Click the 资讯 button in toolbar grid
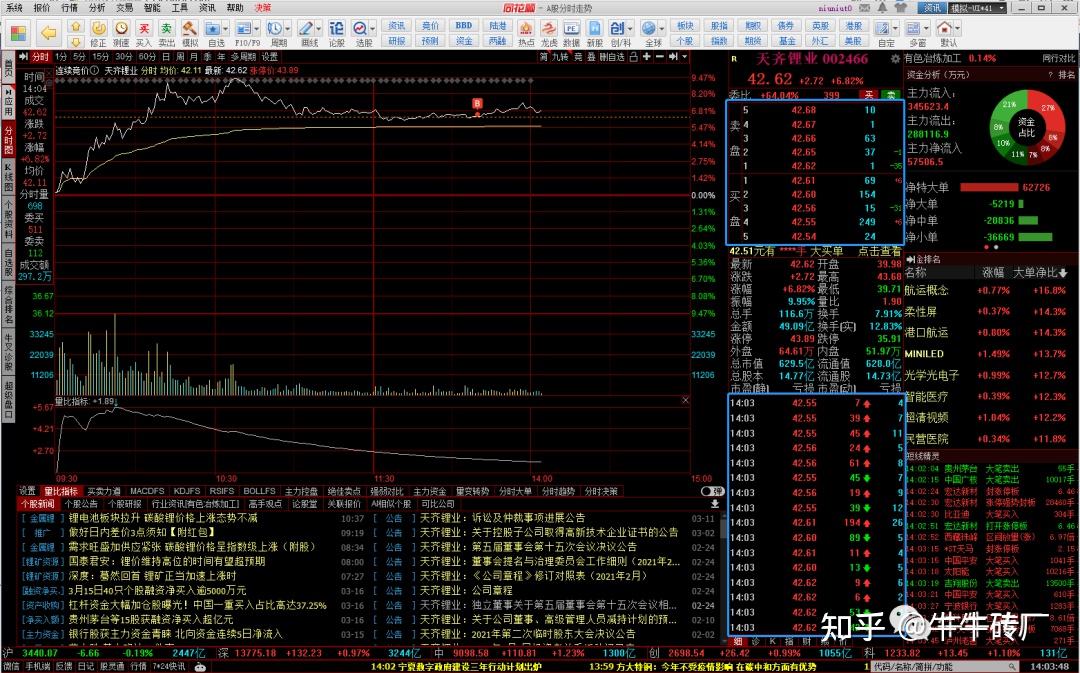 tap(397, 26)
